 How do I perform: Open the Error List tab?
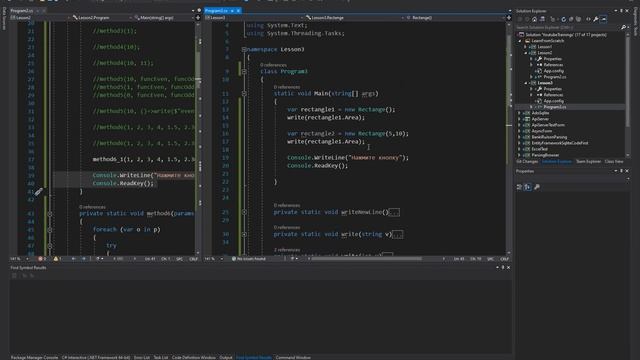coord(142,358)
